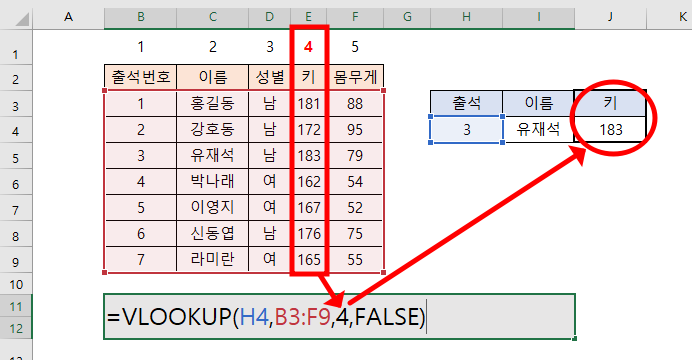Click the VLOOKUP formula cell
The height and width of the screenshot is (360, 692).
pyautogui.click(x=339, y=317)
